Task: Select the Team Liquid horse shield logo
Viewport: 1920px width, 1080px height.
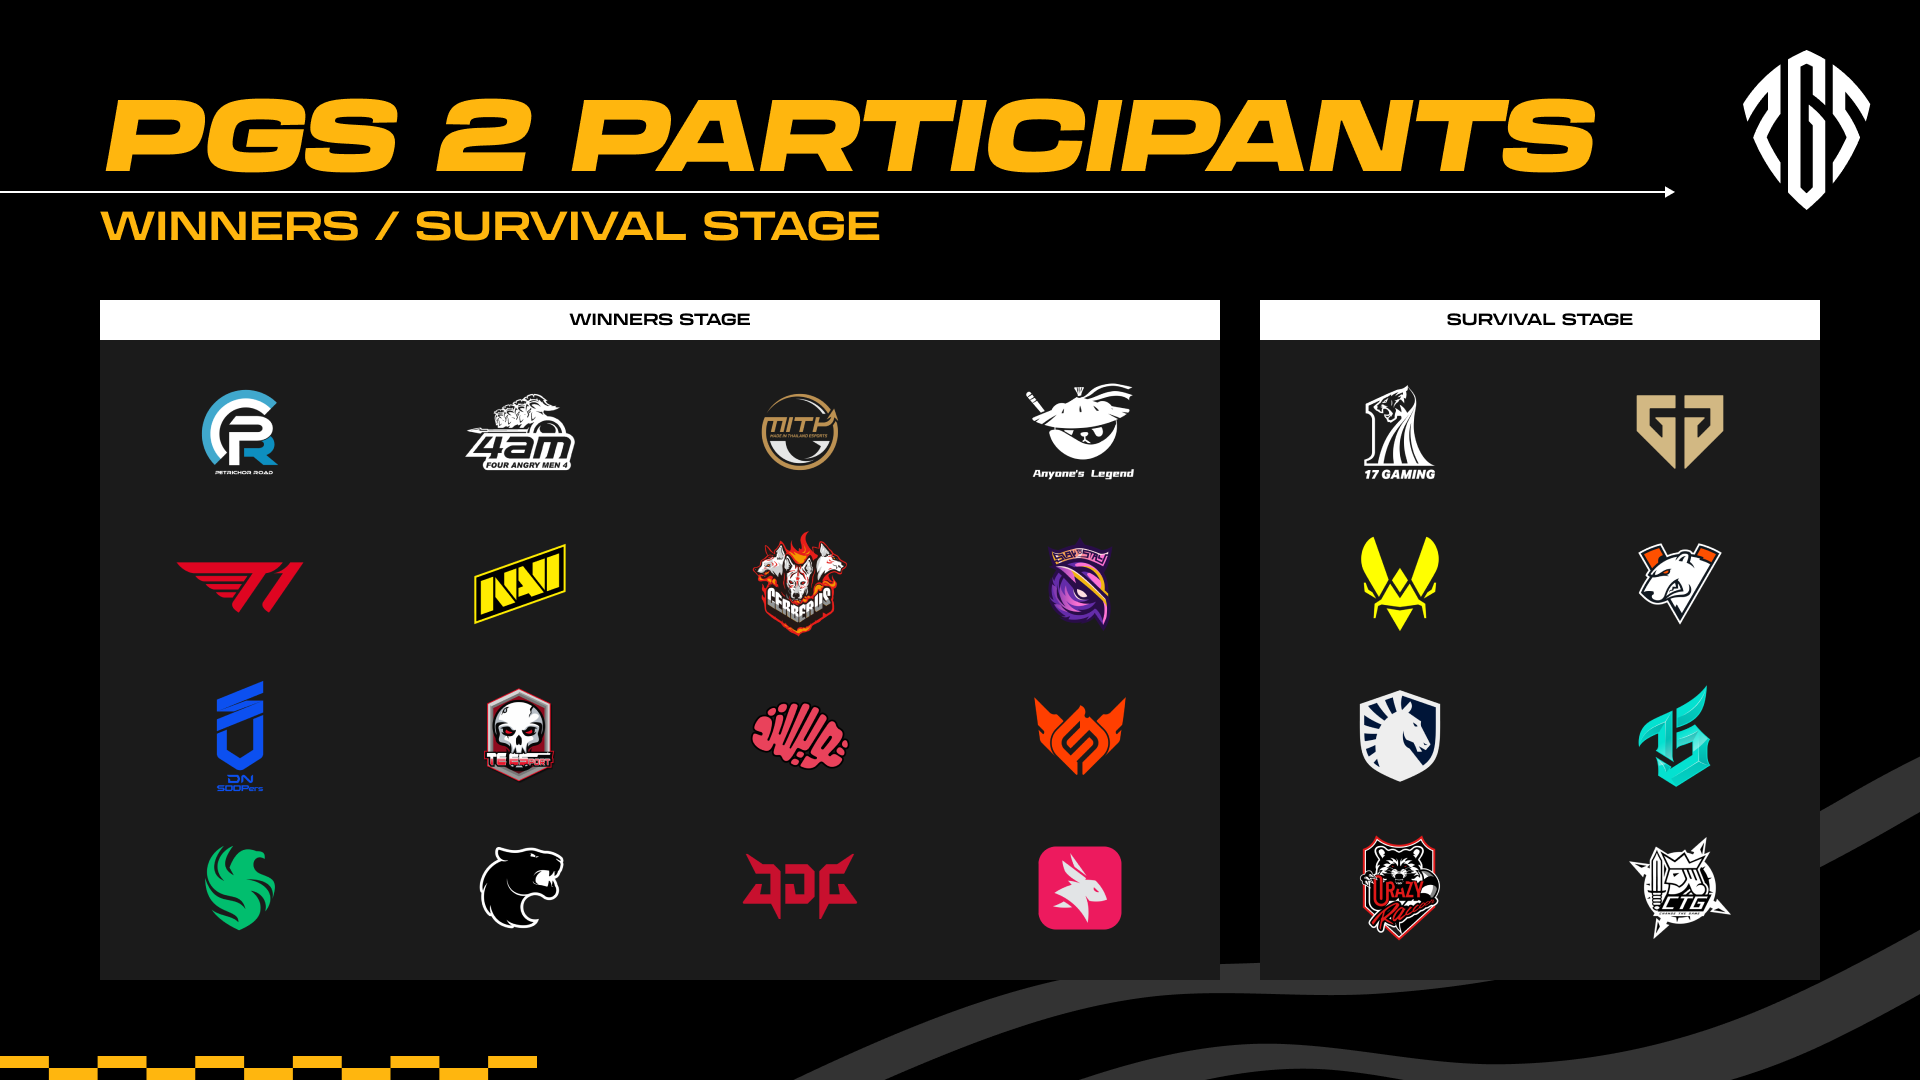Action: tap(1400, 736)
